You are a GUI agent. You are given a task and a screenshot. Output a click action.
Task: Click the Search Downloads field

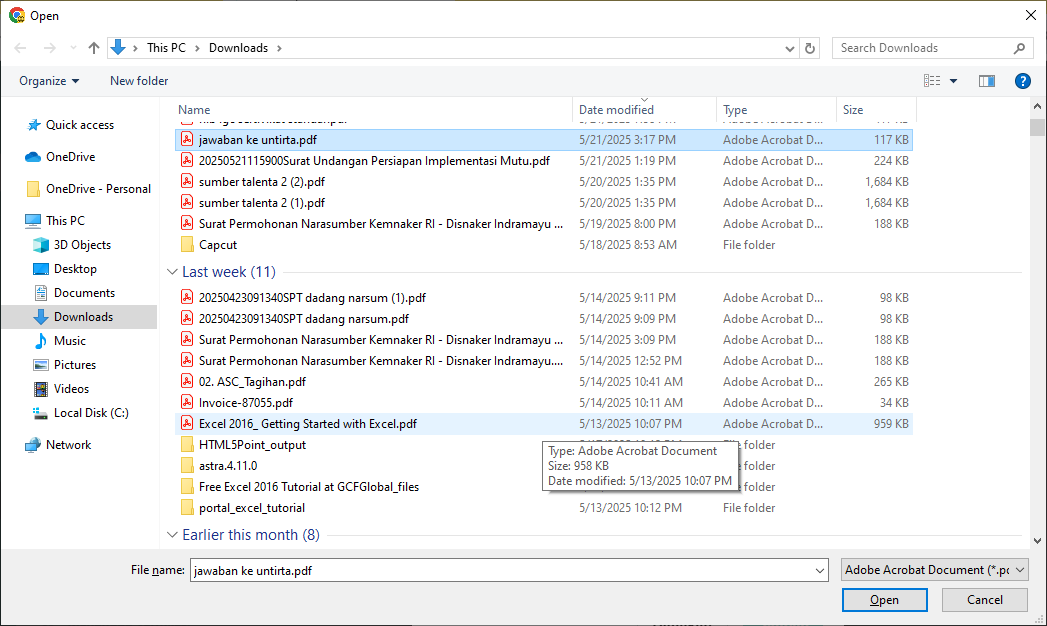tap(924, 48)
